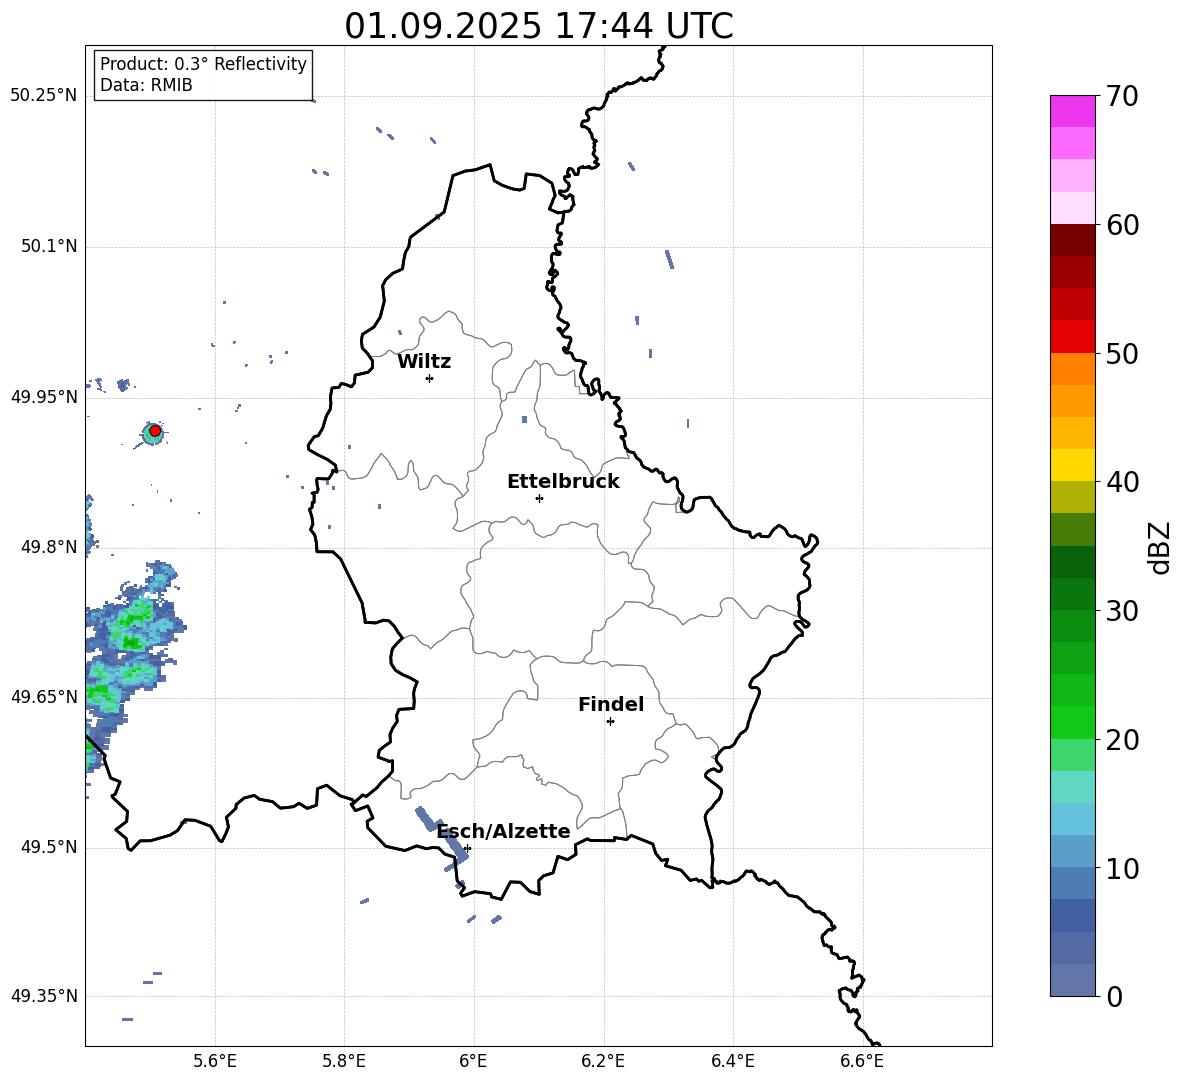The image size is (1184, 1081).
Task: Click the 50.1°N latitude label
Action: (x=49, y=247)
